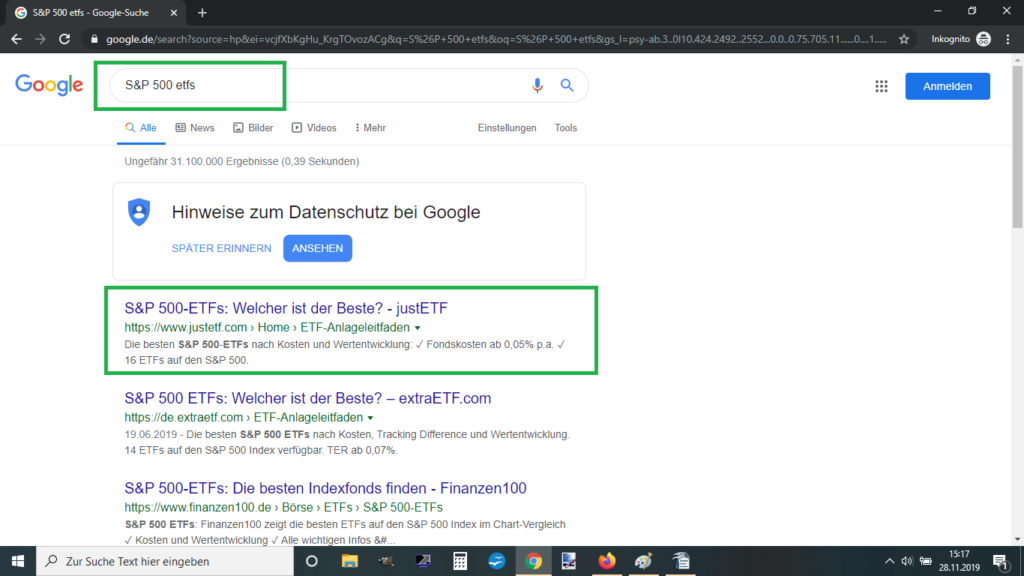Choose SPÄTER ERINNERN in privacy notice
This screenshot has width=1024, height=576.
(221, 248)
